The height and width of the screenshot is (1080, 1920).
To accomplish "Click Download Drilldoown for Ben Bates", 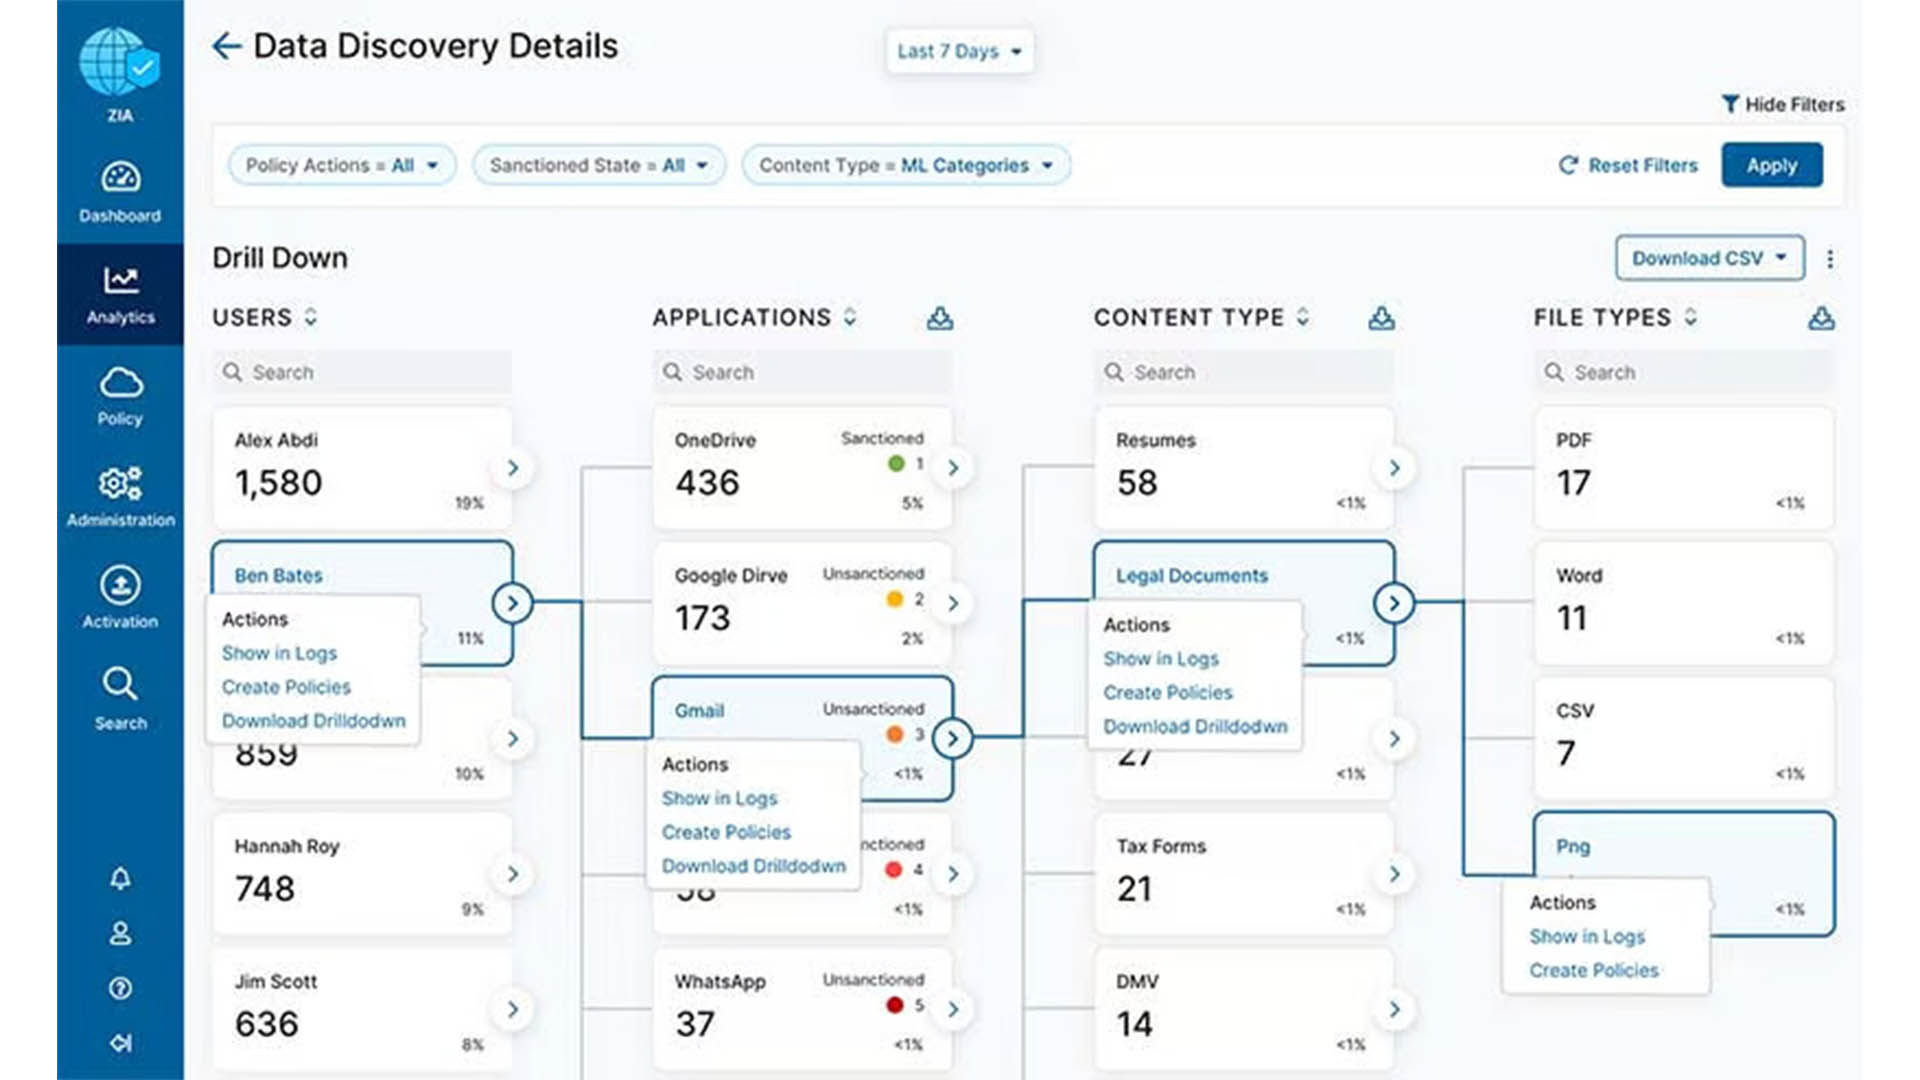I will pos(315,720).
